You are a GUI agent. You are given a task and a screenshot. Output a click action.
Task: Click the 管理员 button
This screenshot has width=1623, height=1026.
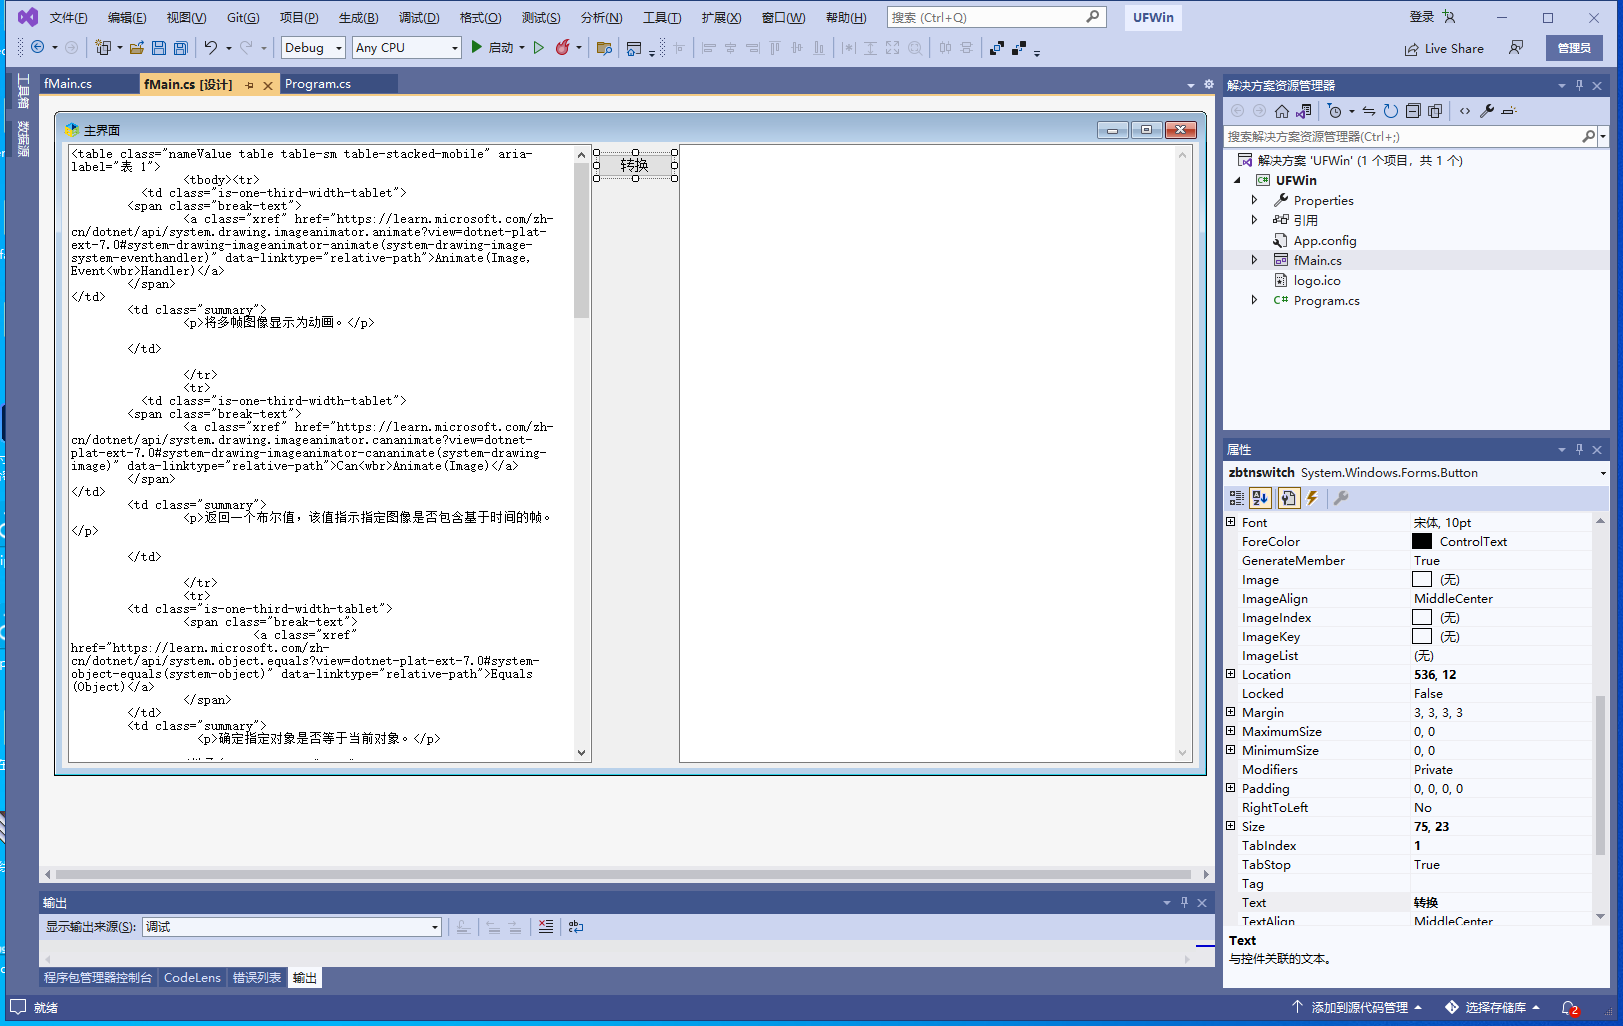tap(1574, 48)
